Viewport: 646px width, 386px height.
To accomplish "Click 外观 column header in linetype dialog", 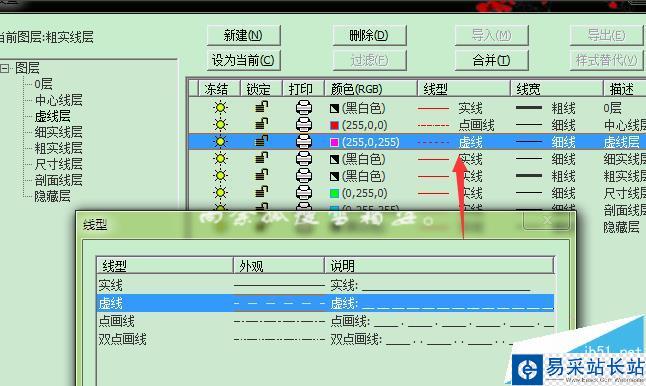I will 279,266.
